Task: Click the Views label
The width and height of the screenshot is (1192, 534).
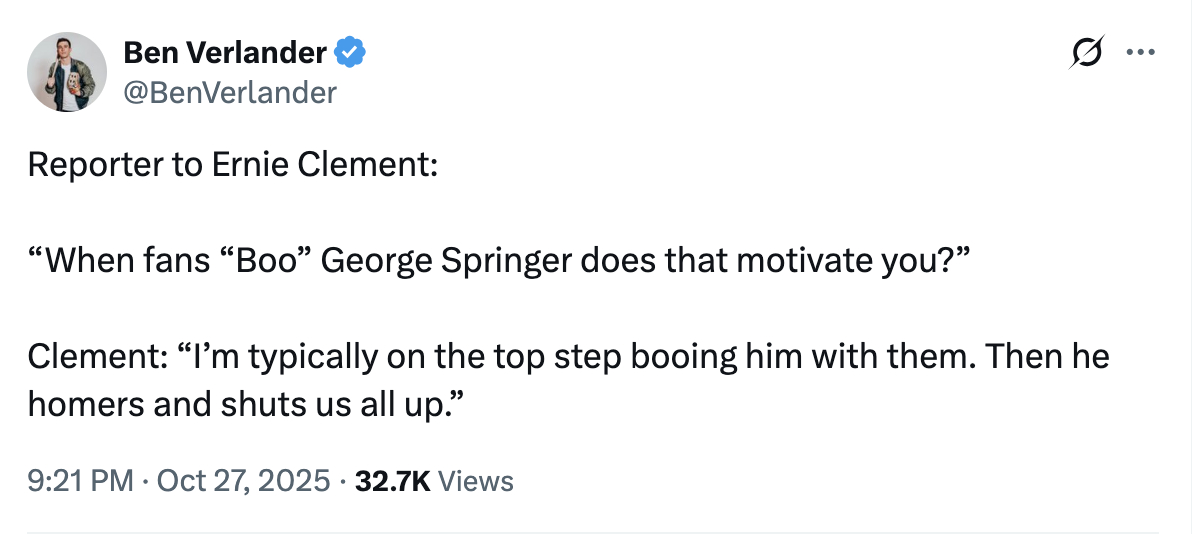Action: 476,481
